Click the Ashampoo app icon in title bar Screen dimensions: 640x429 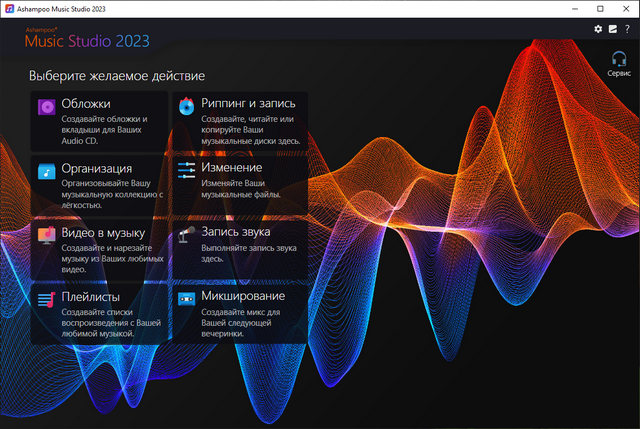(x=9, y=8)
